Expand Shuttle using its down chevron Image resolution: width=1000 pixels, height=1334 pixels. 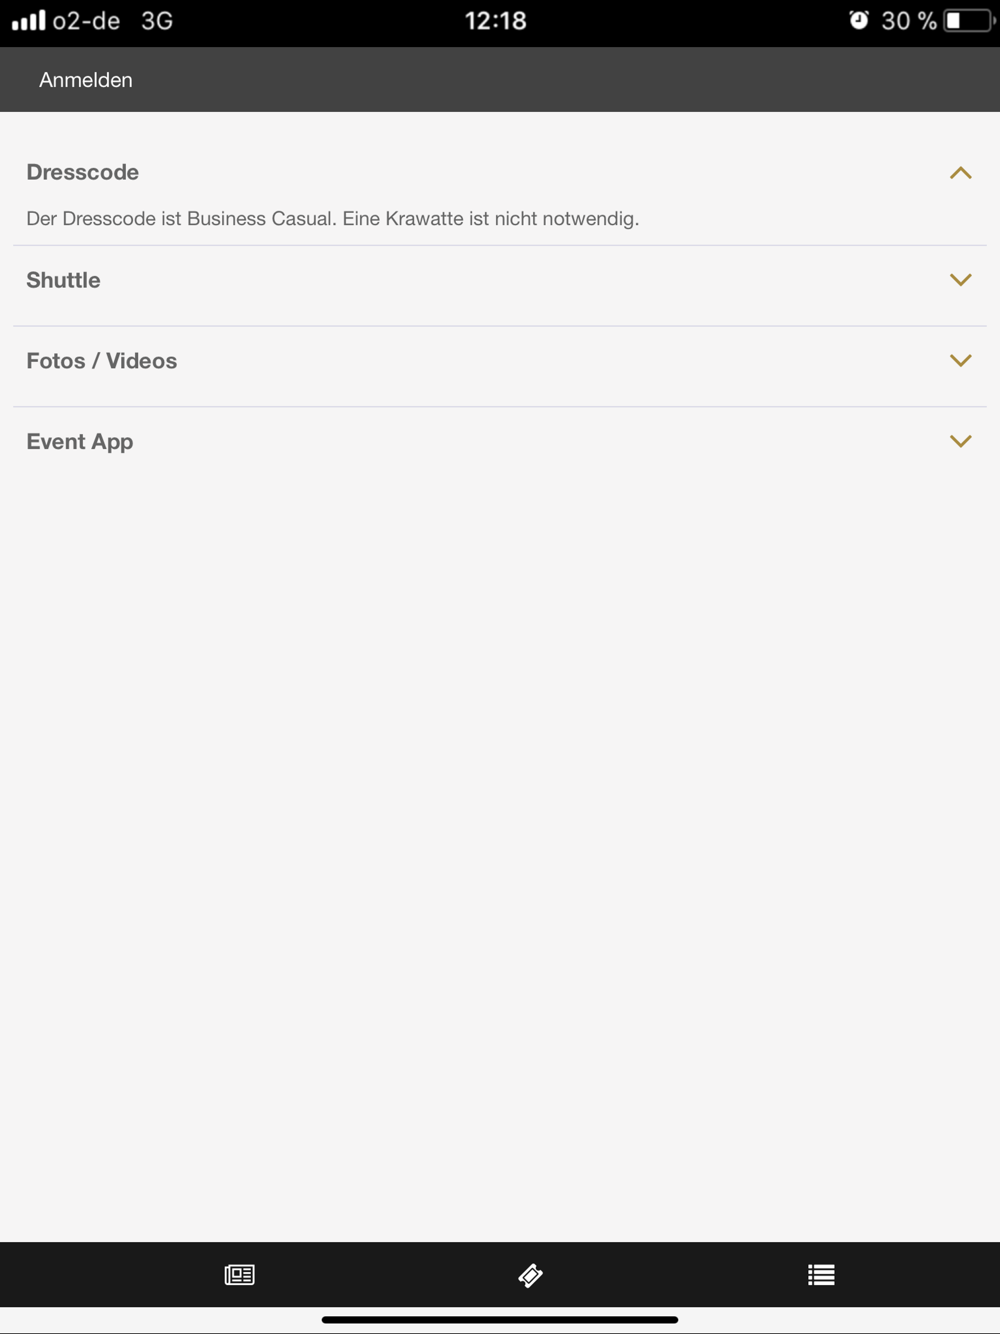[x=960, y=280]
